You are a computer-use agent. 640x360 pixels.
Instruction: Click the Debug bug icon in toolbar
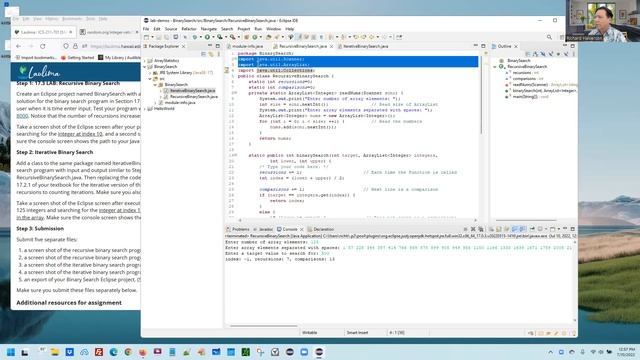tap(195, 37)
